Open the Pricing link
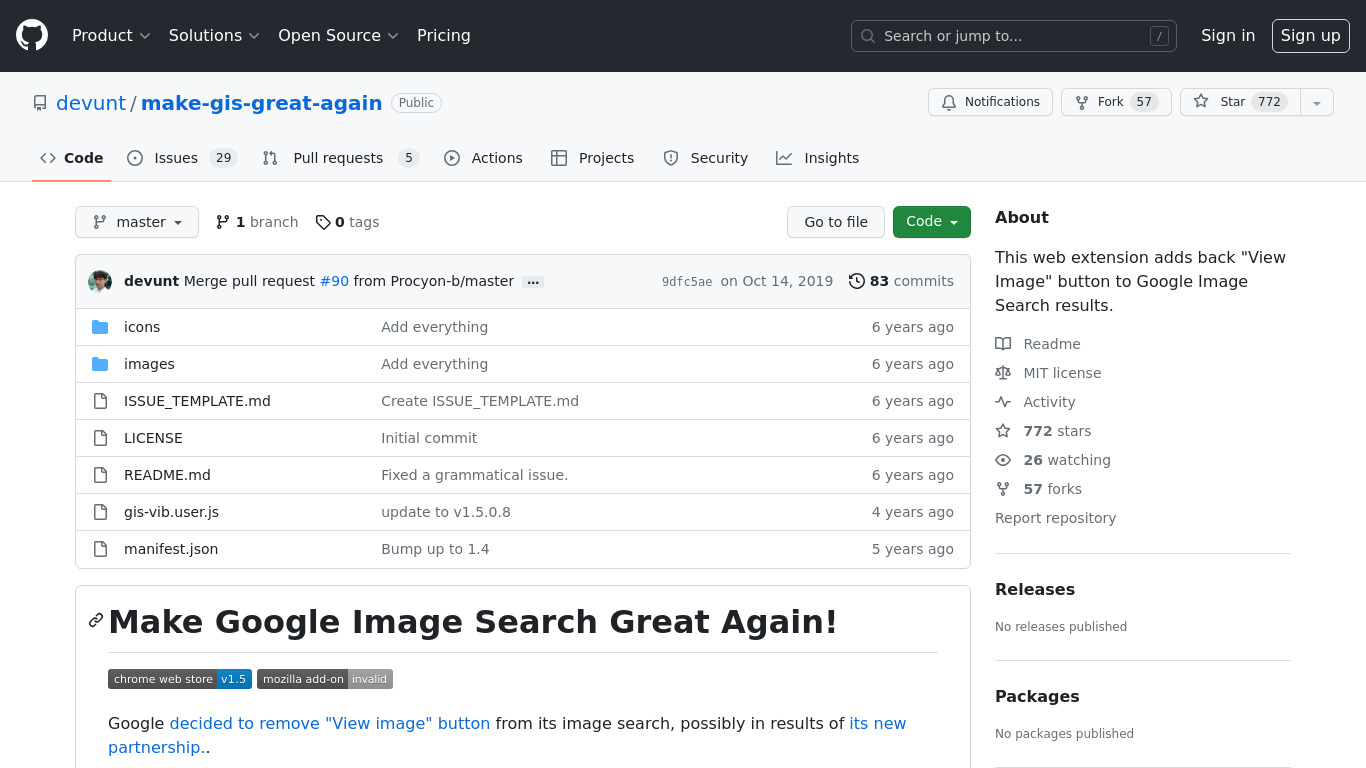 coord(444,36)
